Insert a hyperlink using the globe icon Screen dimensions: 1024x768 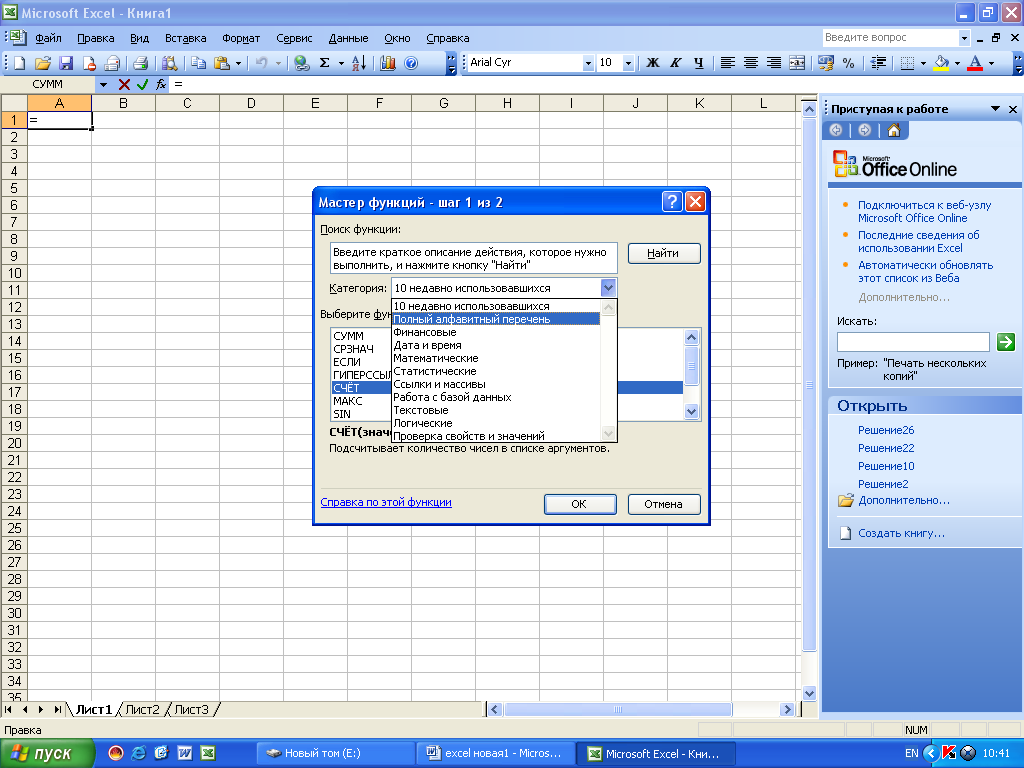[301, 63]
